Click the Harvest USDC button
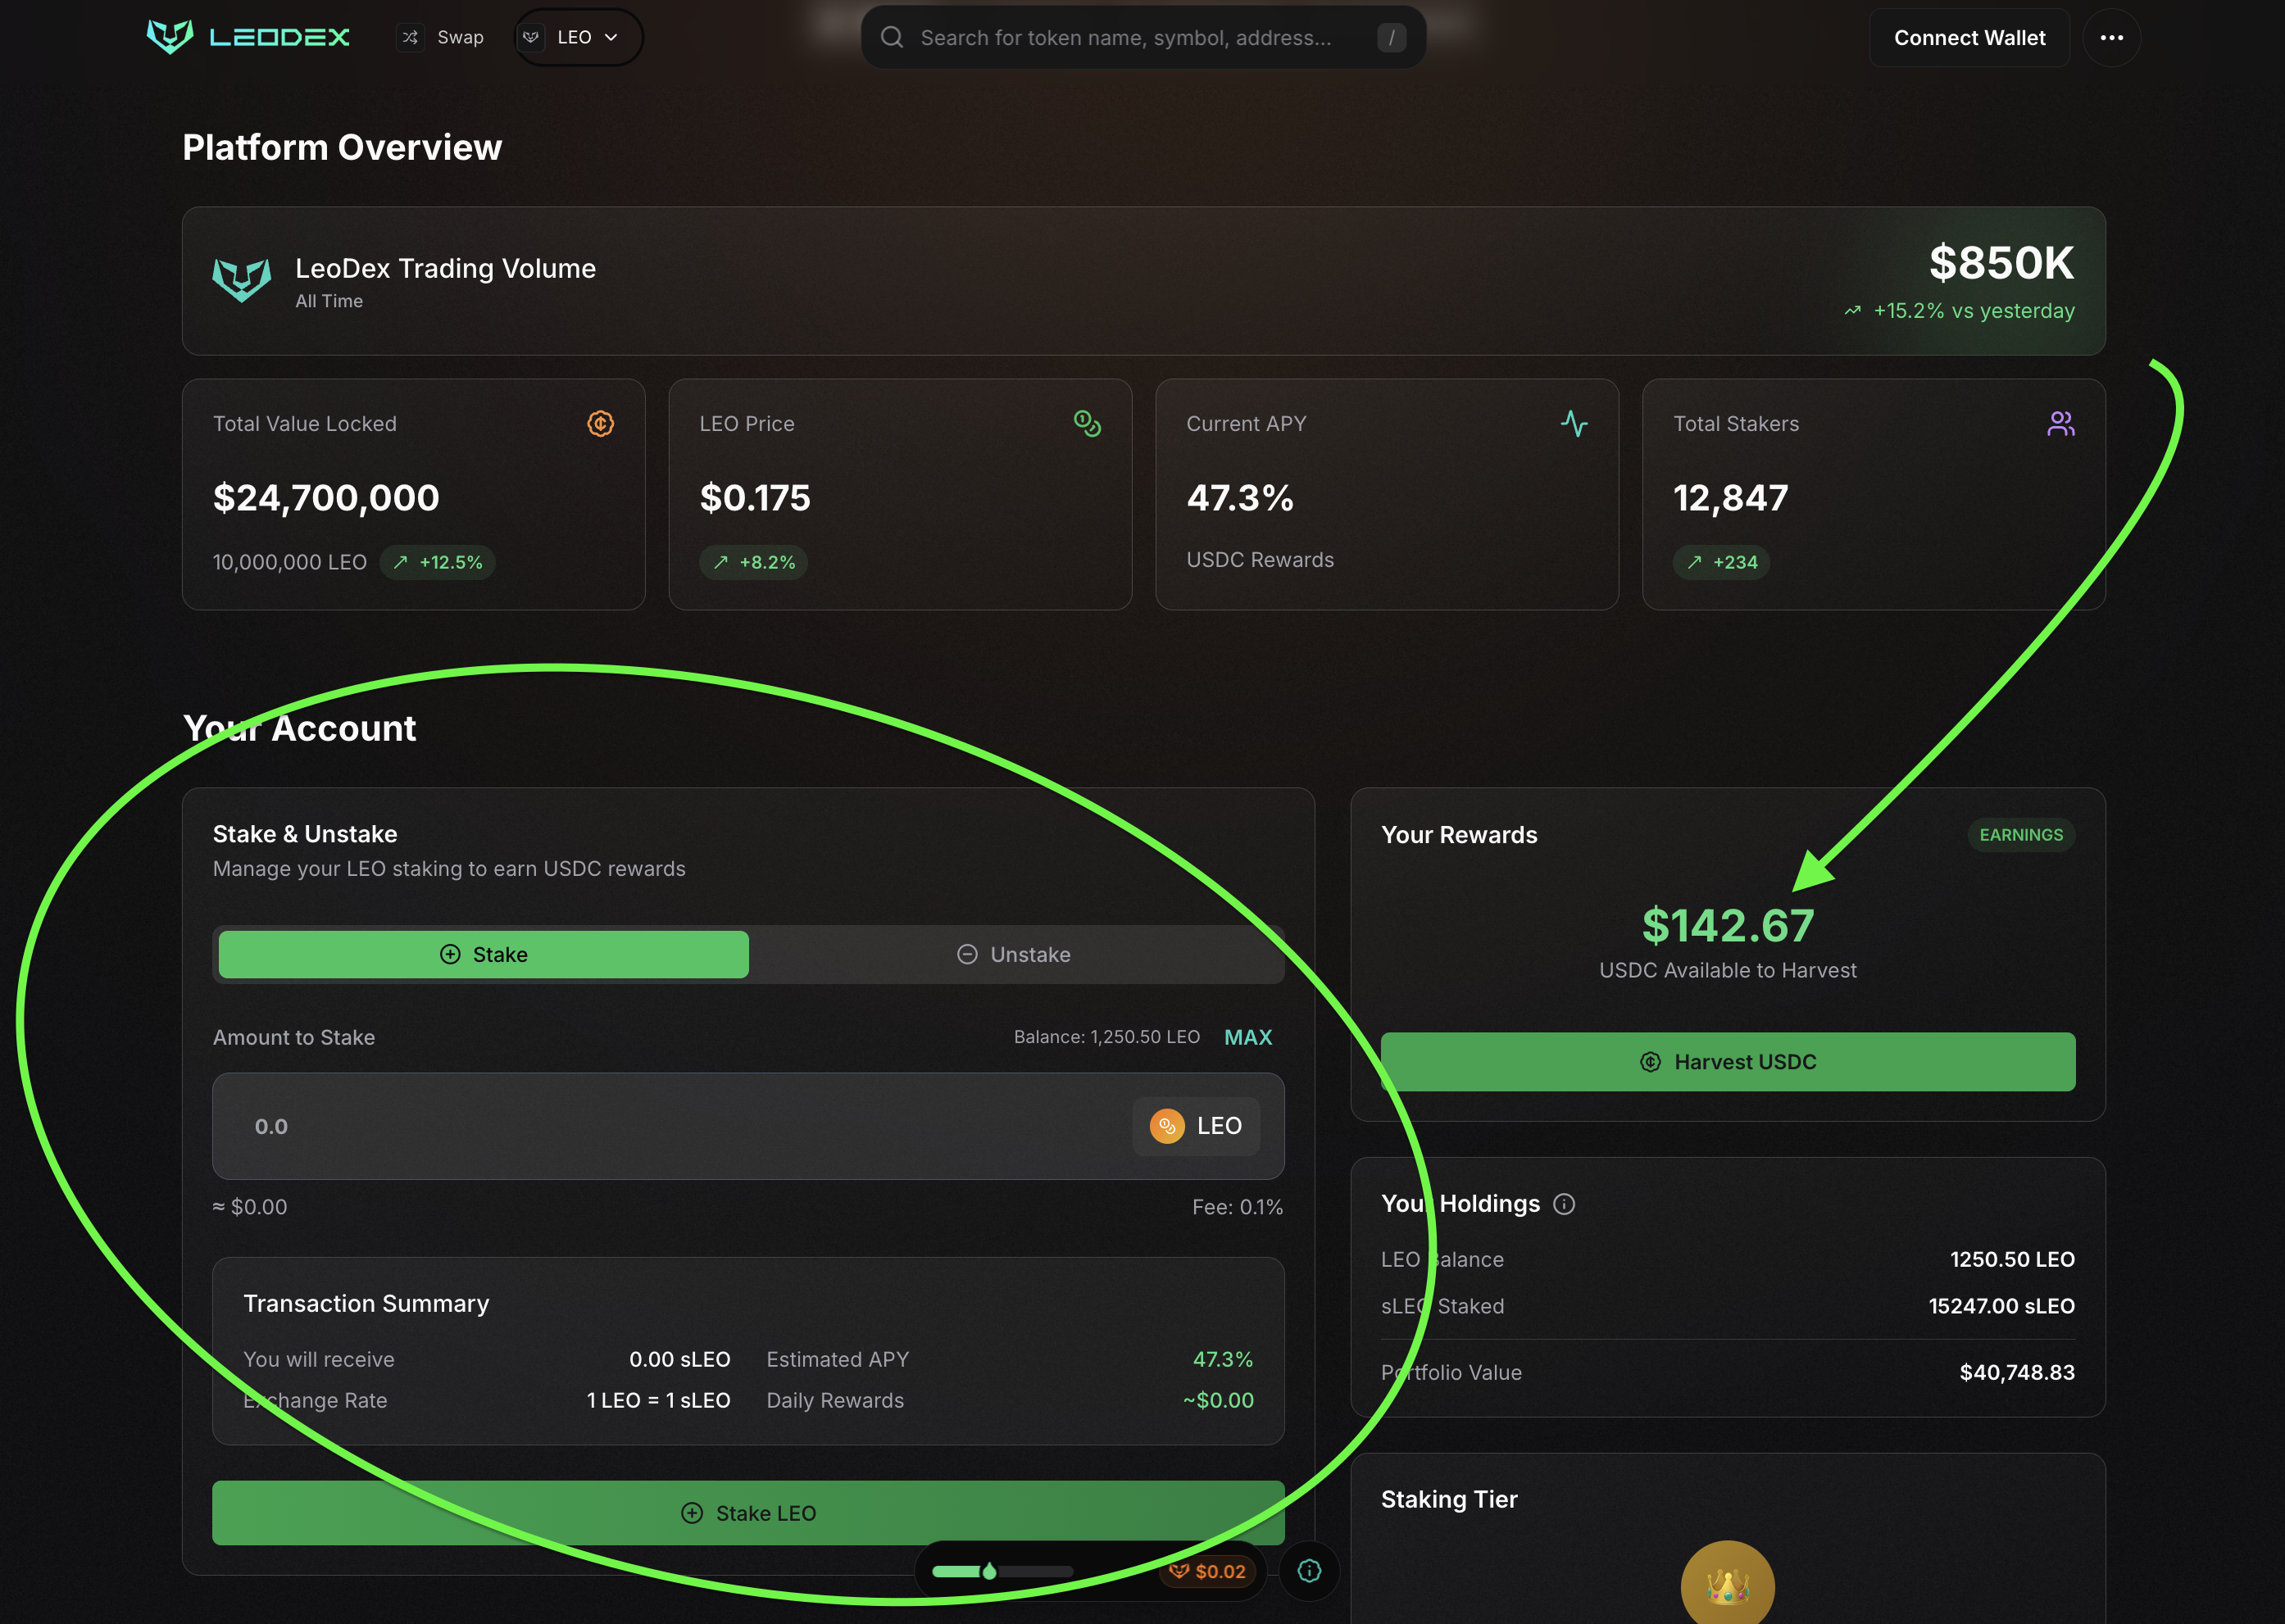2285x1624 pixels. (1727, 1061)
